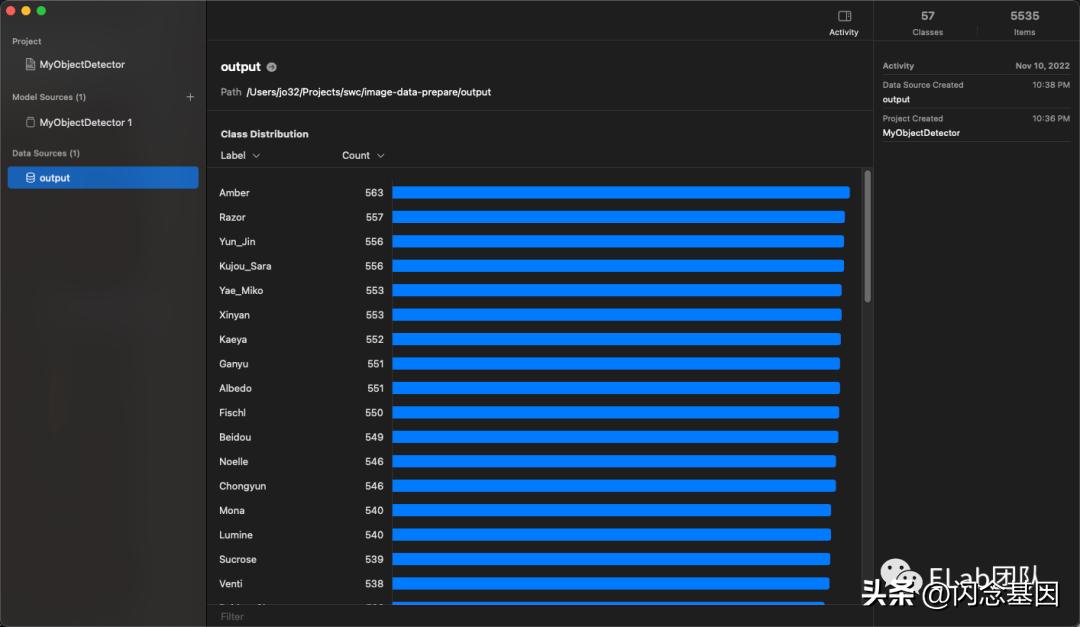Click the 57 Classes summary
The height and width of the screenshot is (627, 1080).
click(928, 22)
